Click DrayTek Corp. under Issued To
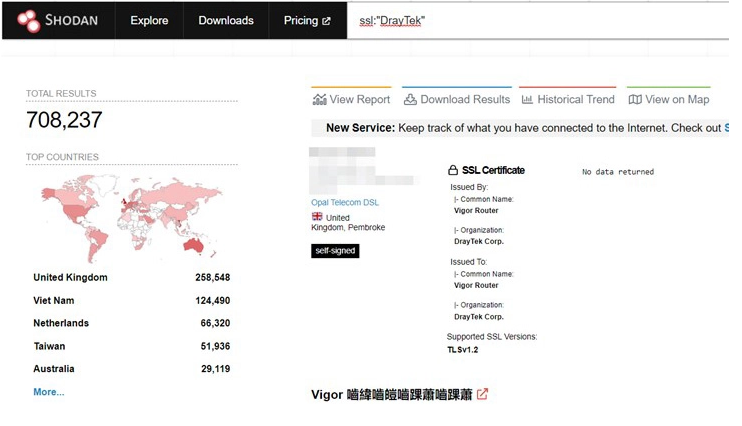Screen dimensions: 742x426 tap(479, 317)
